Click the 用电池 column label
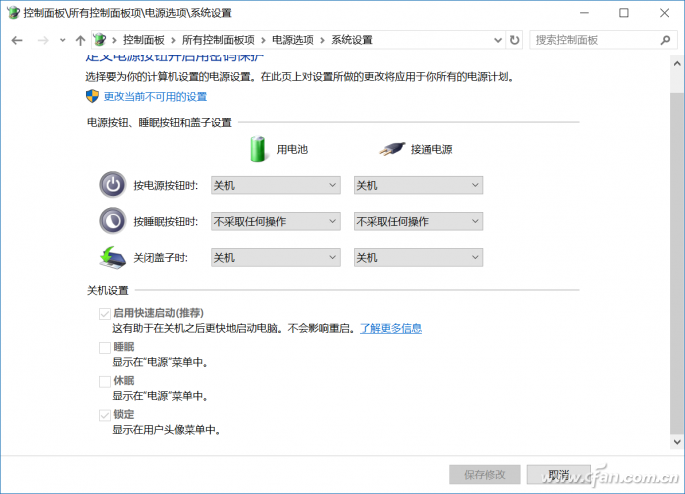Viewport: 685px width, 494px height. point(292,149)
